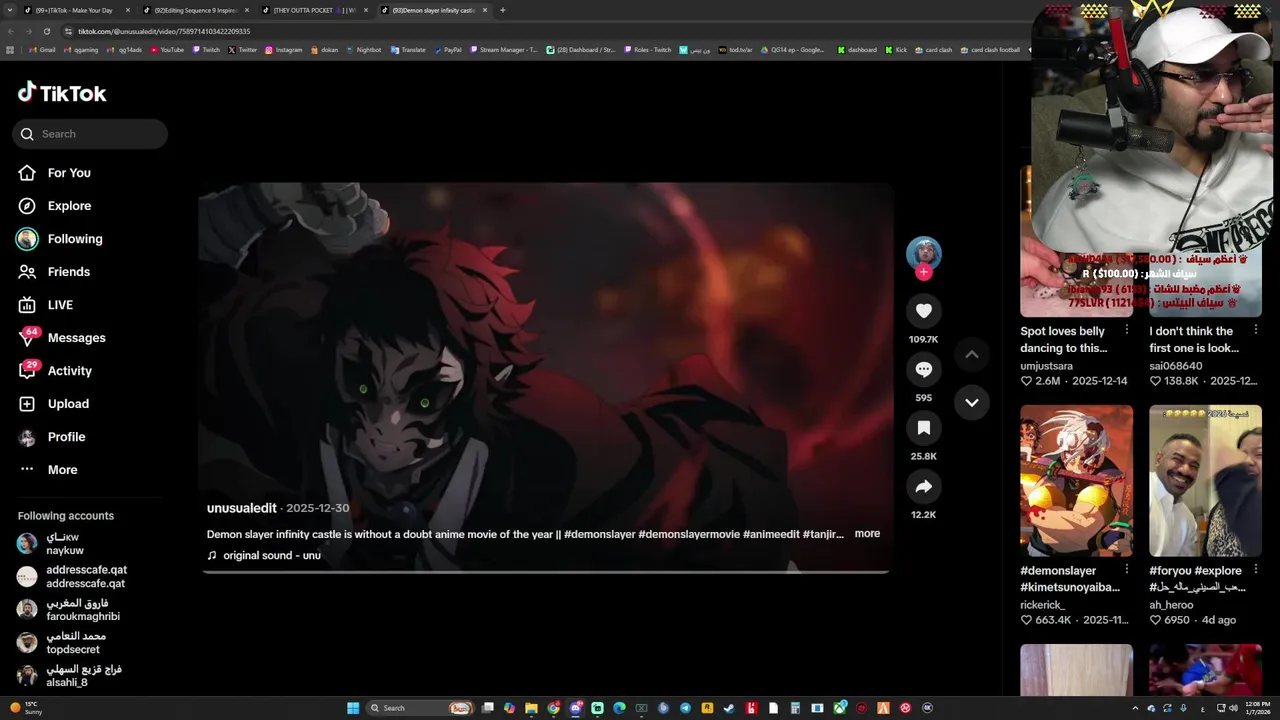Open the unusualedit username link
The width and height of the screenshot is (1280, 720).
pyautogui.click(x=241, y=508)
